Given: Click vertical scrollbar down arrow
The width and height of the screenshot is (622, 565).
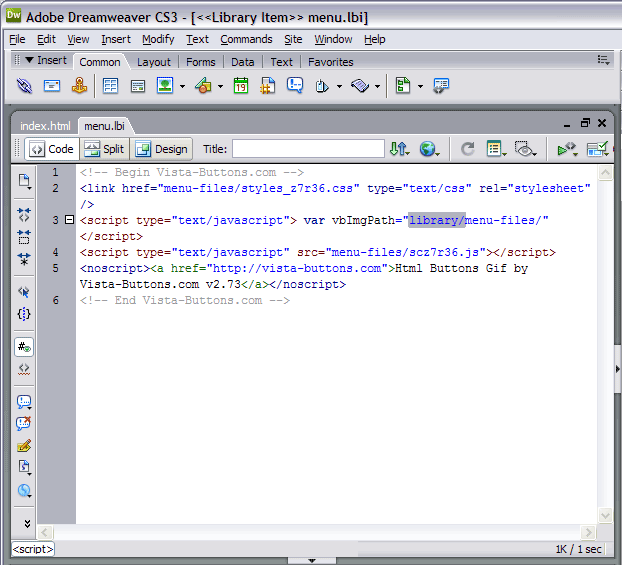Looking at the screenshot, I should pos(605,515).
